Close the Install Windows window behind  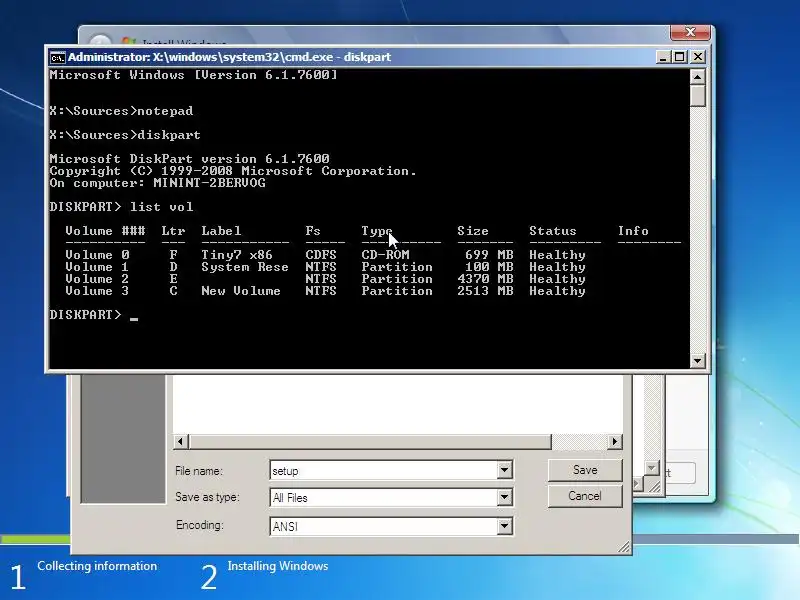point(690,32)
